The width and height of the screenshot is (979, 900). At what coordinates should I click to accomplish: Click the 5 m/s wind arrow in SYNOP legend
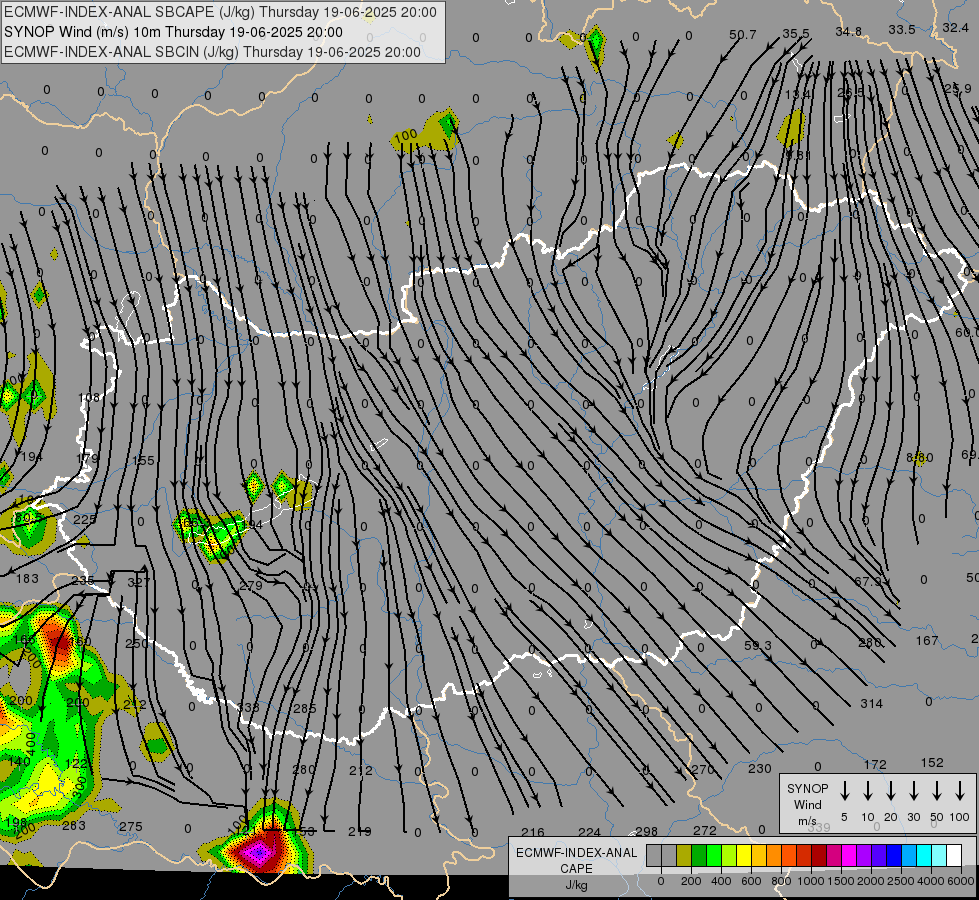844,791
